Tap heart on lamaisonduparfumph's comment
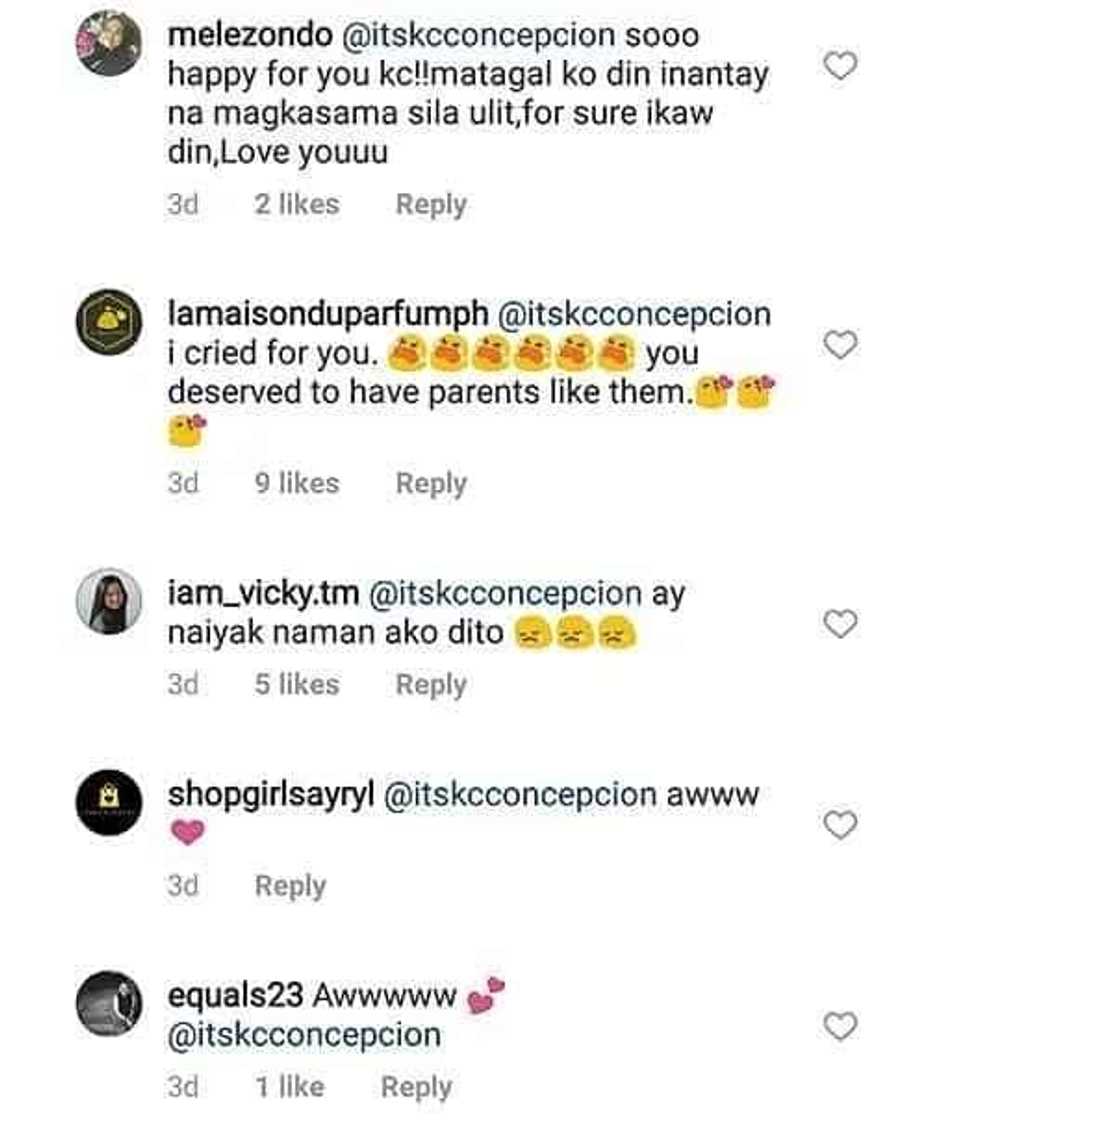1120x1122 pixels. click(840, 345)
